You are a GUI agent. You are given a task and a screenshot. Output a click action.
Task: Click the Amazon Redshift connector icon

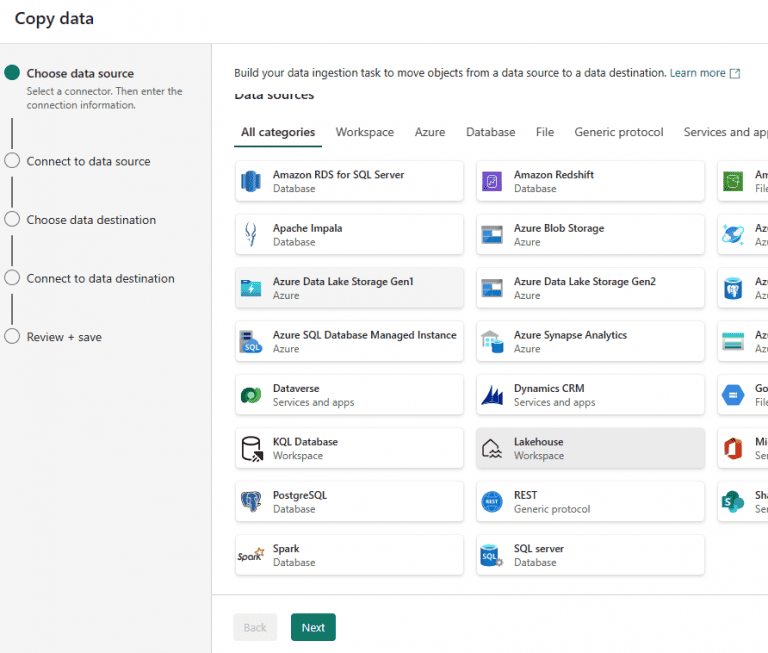click(x=492, y=181)
